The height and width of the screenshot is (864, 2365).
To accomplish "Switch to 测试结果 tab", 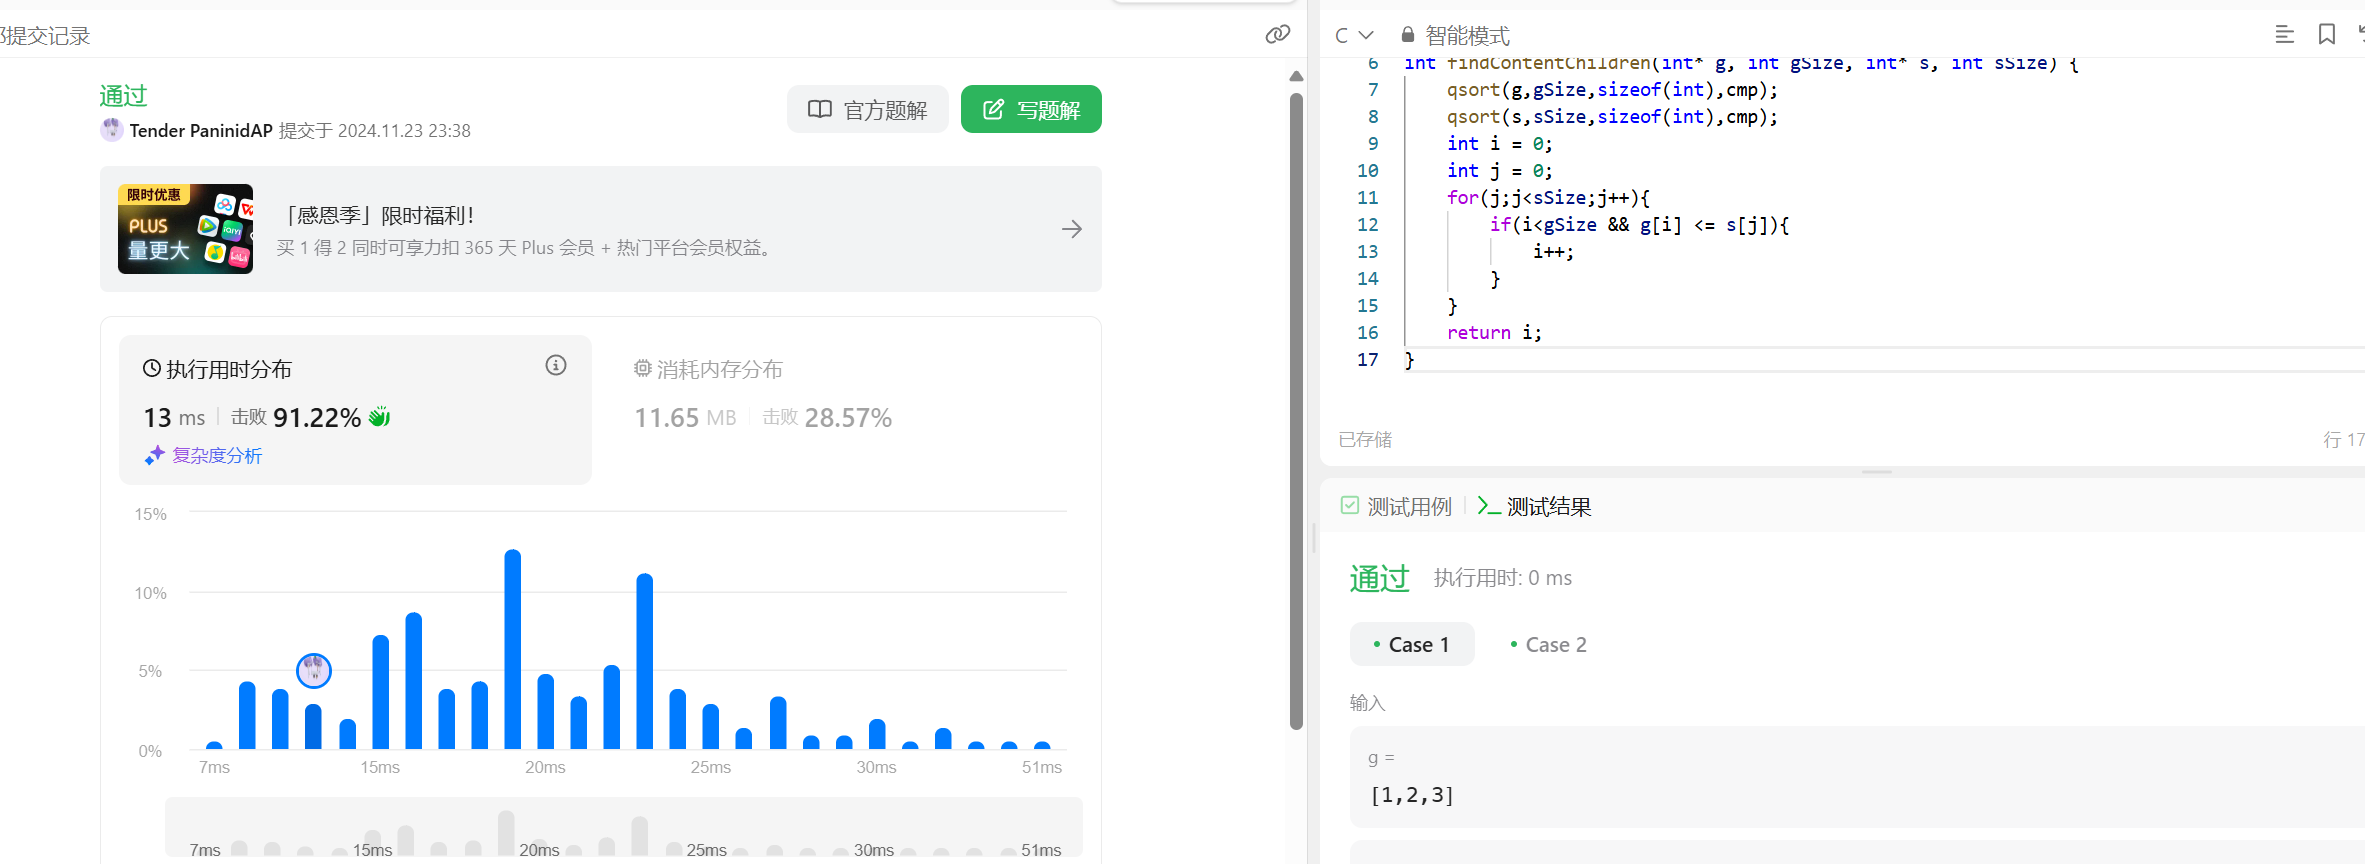I will pos(1535,507).
